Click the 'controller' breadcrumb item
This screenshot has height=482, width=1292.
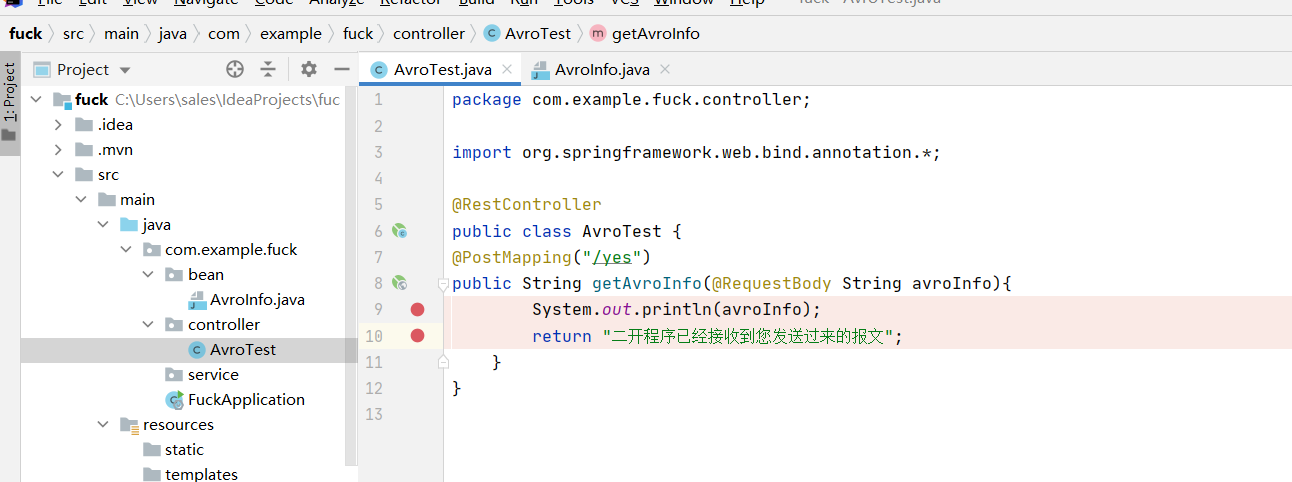pos(429,33)
